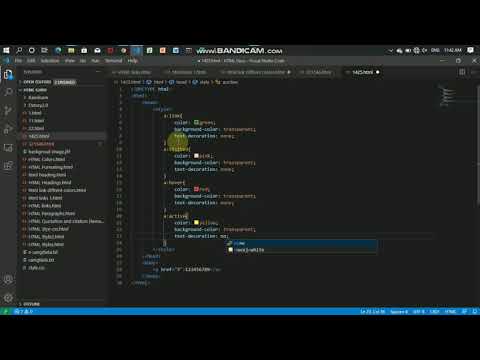Click the notifications bell in status bar
This screenshot has height=360, width=480.
[x=475, y=311]
